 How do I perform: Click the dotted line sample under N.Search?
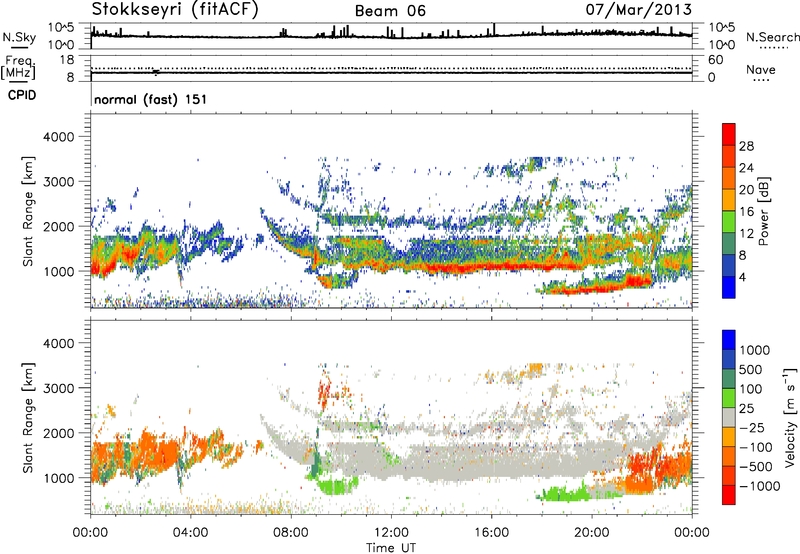[773, 47]
